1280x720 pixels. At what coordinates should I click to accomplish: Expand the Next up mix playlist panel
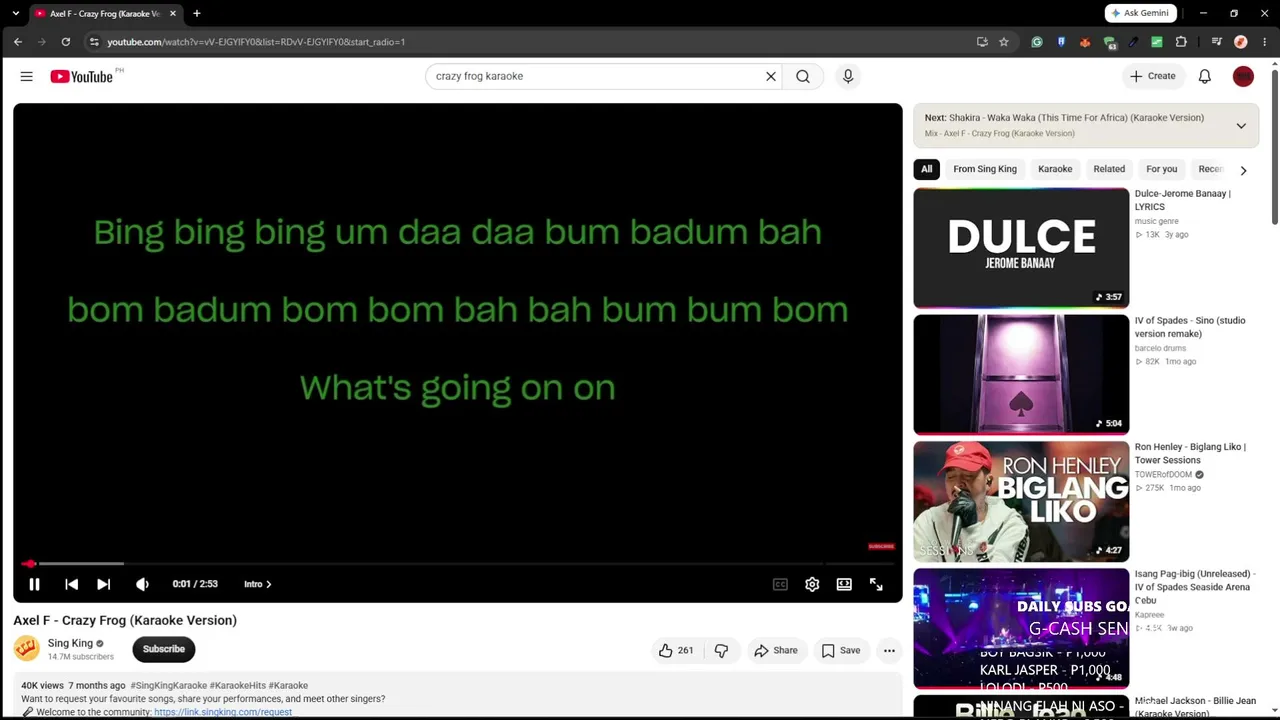pos(1241,126)
